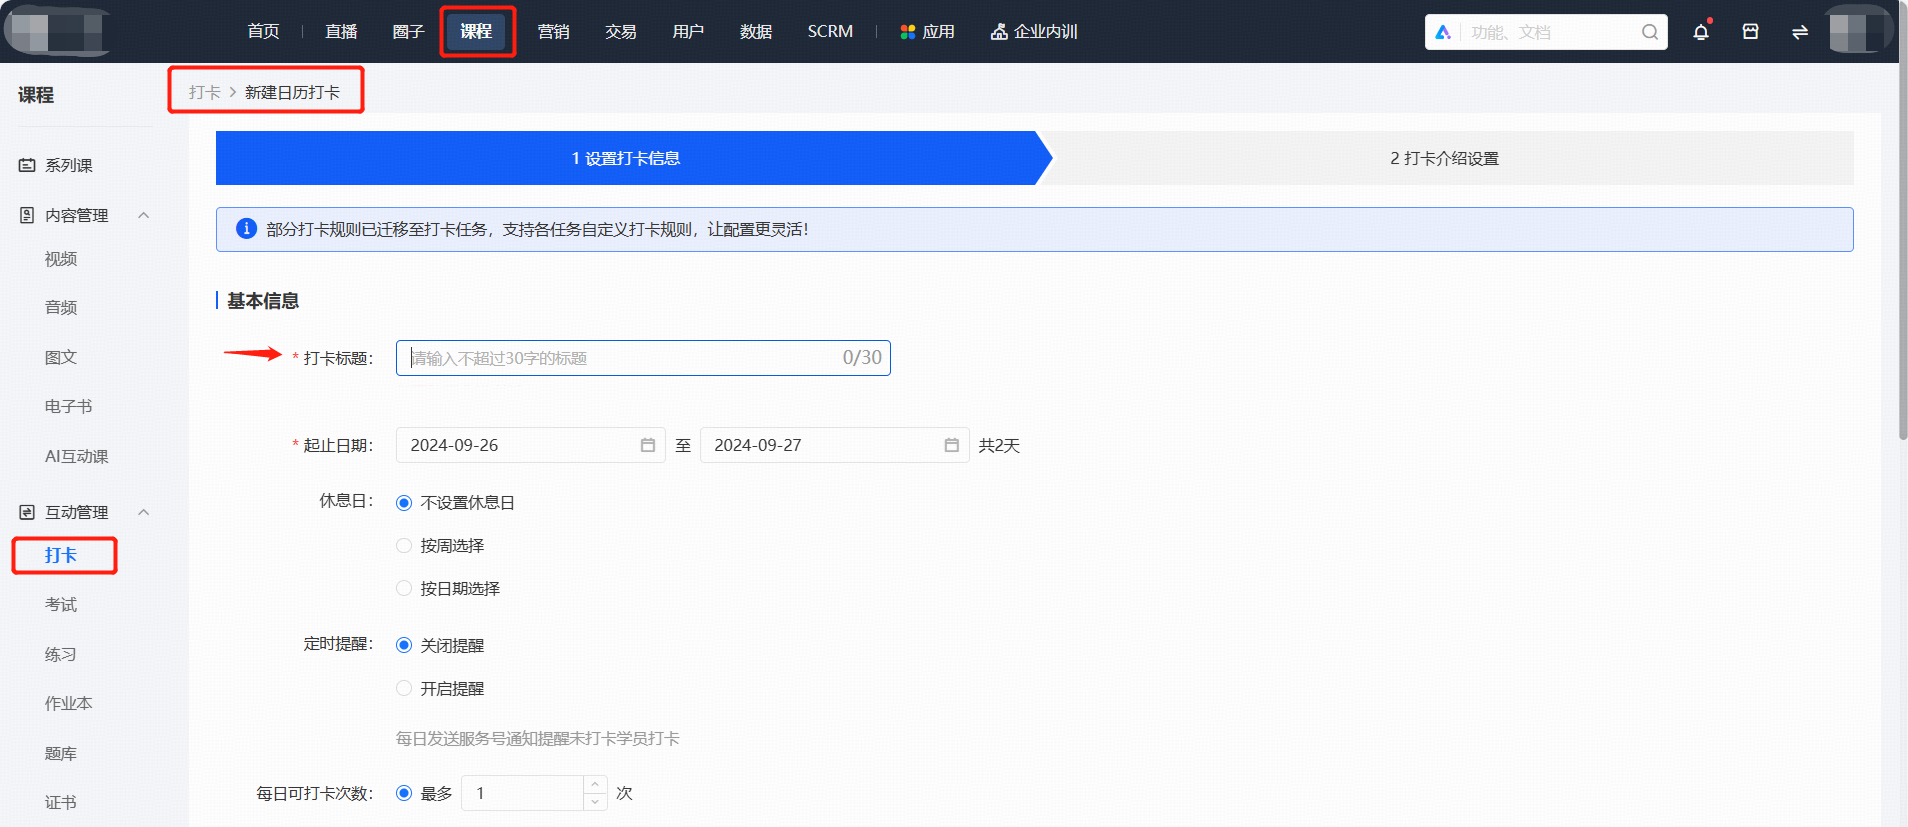
Task: Open calendar icon for start date
Action: pos(648,445)
